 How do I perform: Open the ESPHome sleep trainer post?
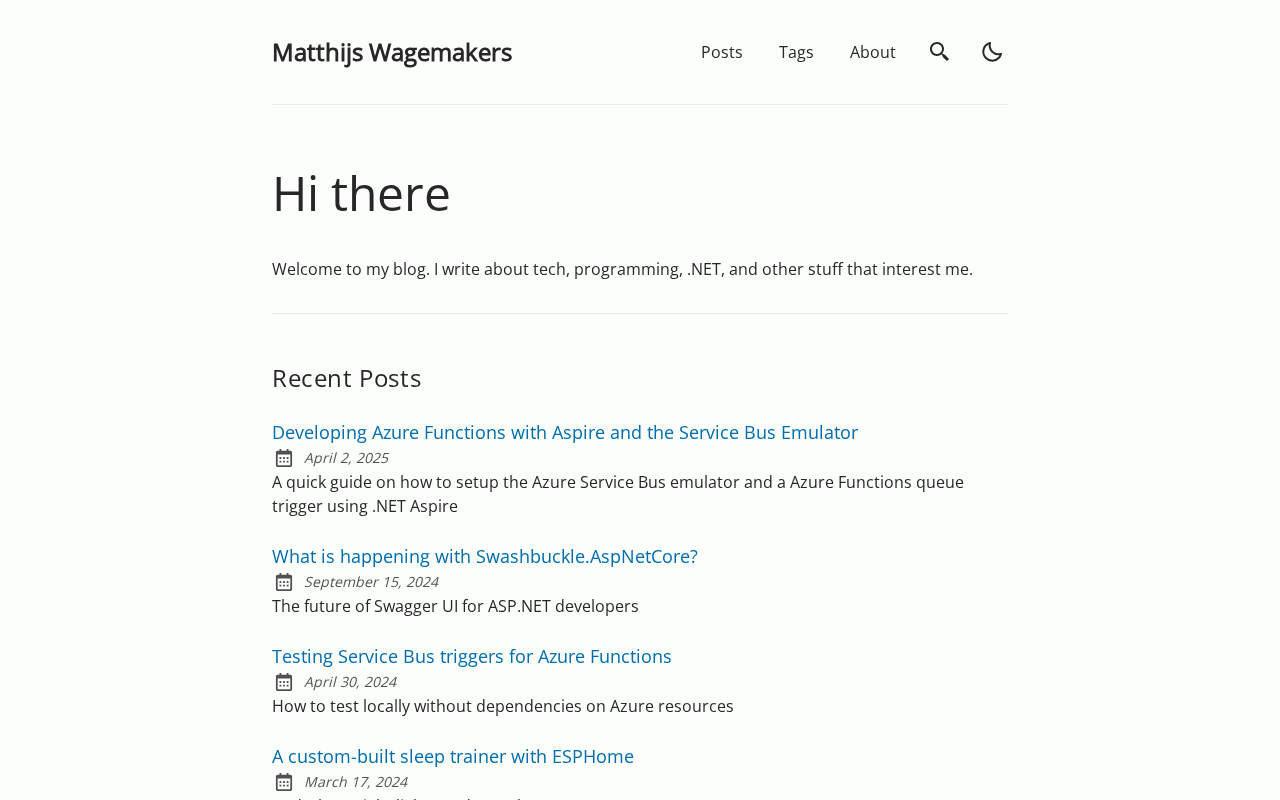[x=453, y=756]
